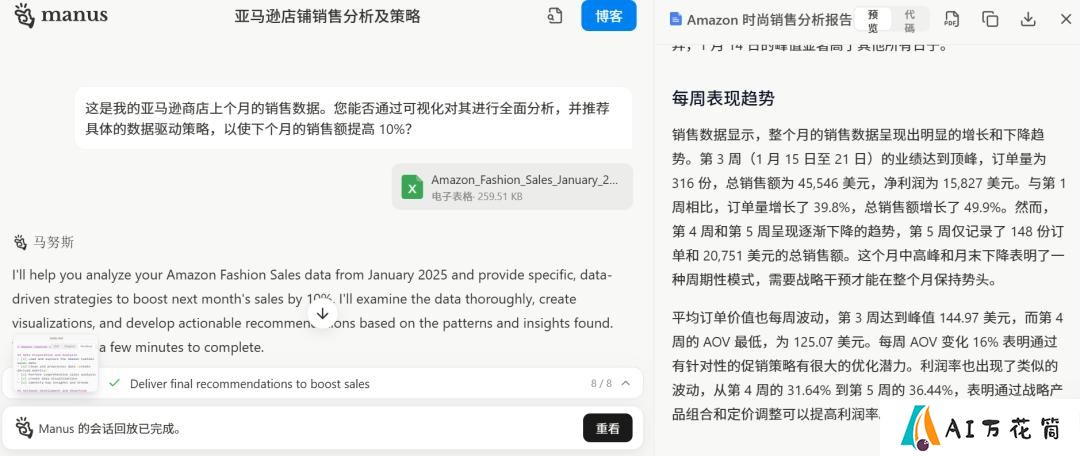
Task: Copy report with the duplicate icon
Action: tap(990, 19)
